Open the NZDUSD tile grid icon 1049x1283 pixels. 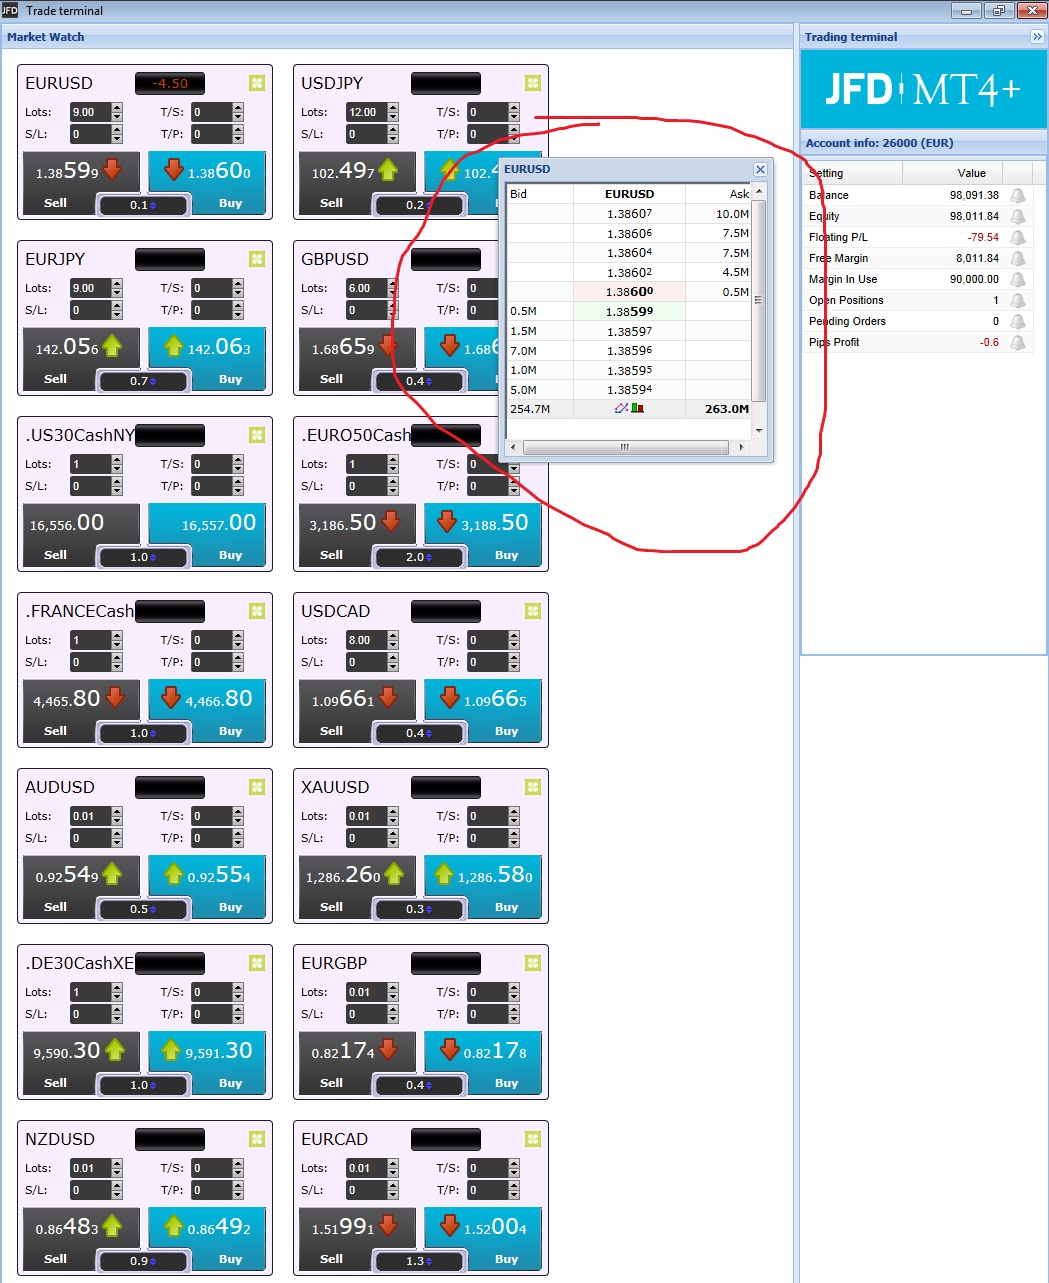pyautogui.click(x=257, y=1139)
